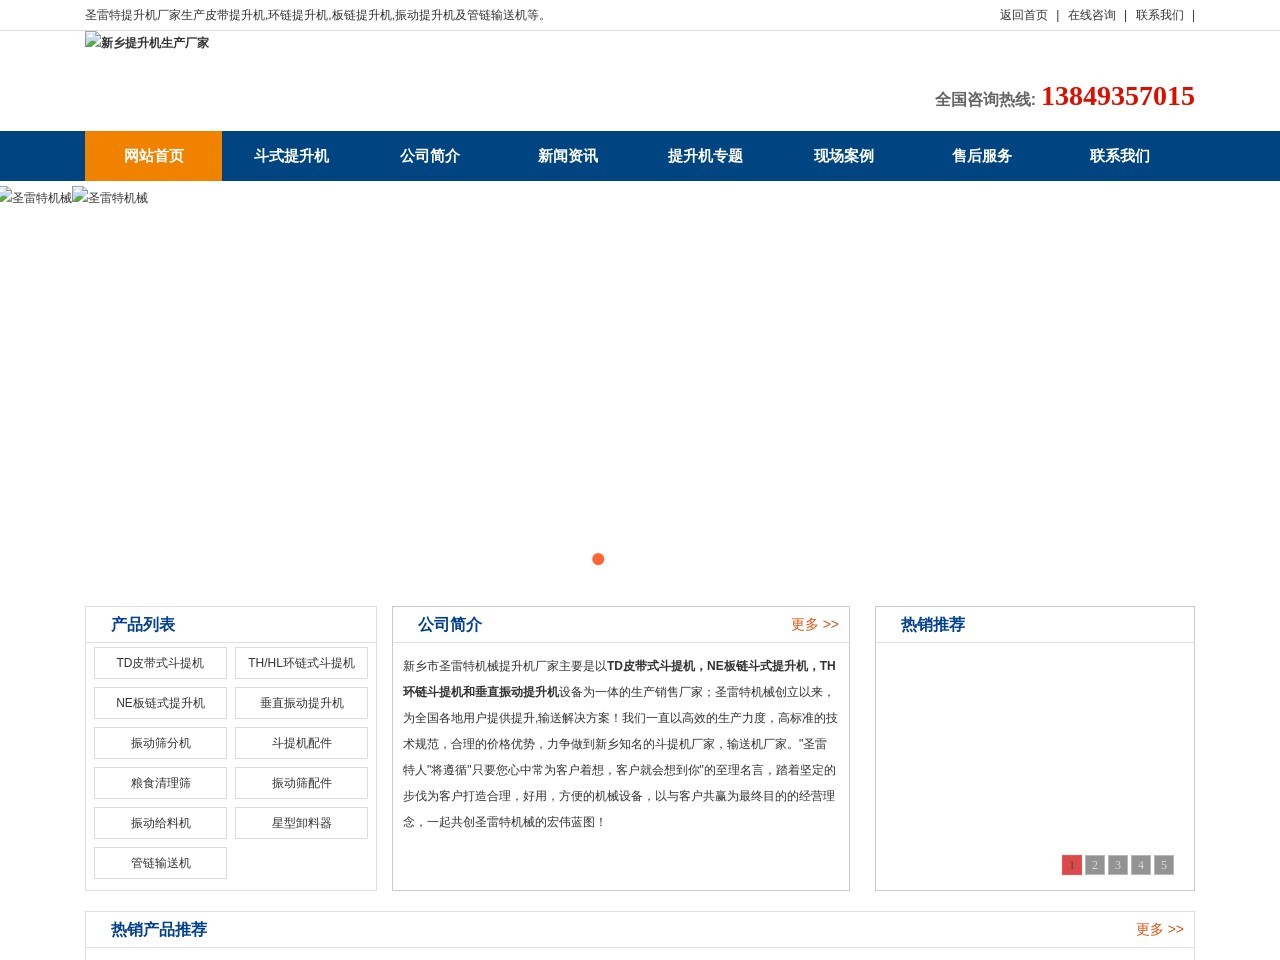Viewport: 1280px width, 960px height.
Task: Click the 星型卸料器 product button
Action: click(301, 823)
